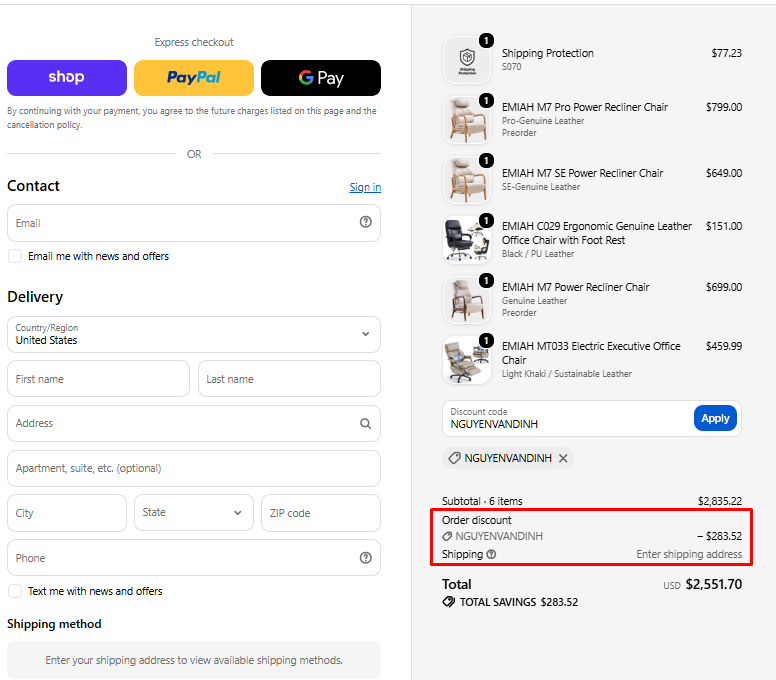The image size is (776, 680).
Task: Select Google Pay express checkout
Action: pos(321,78)
